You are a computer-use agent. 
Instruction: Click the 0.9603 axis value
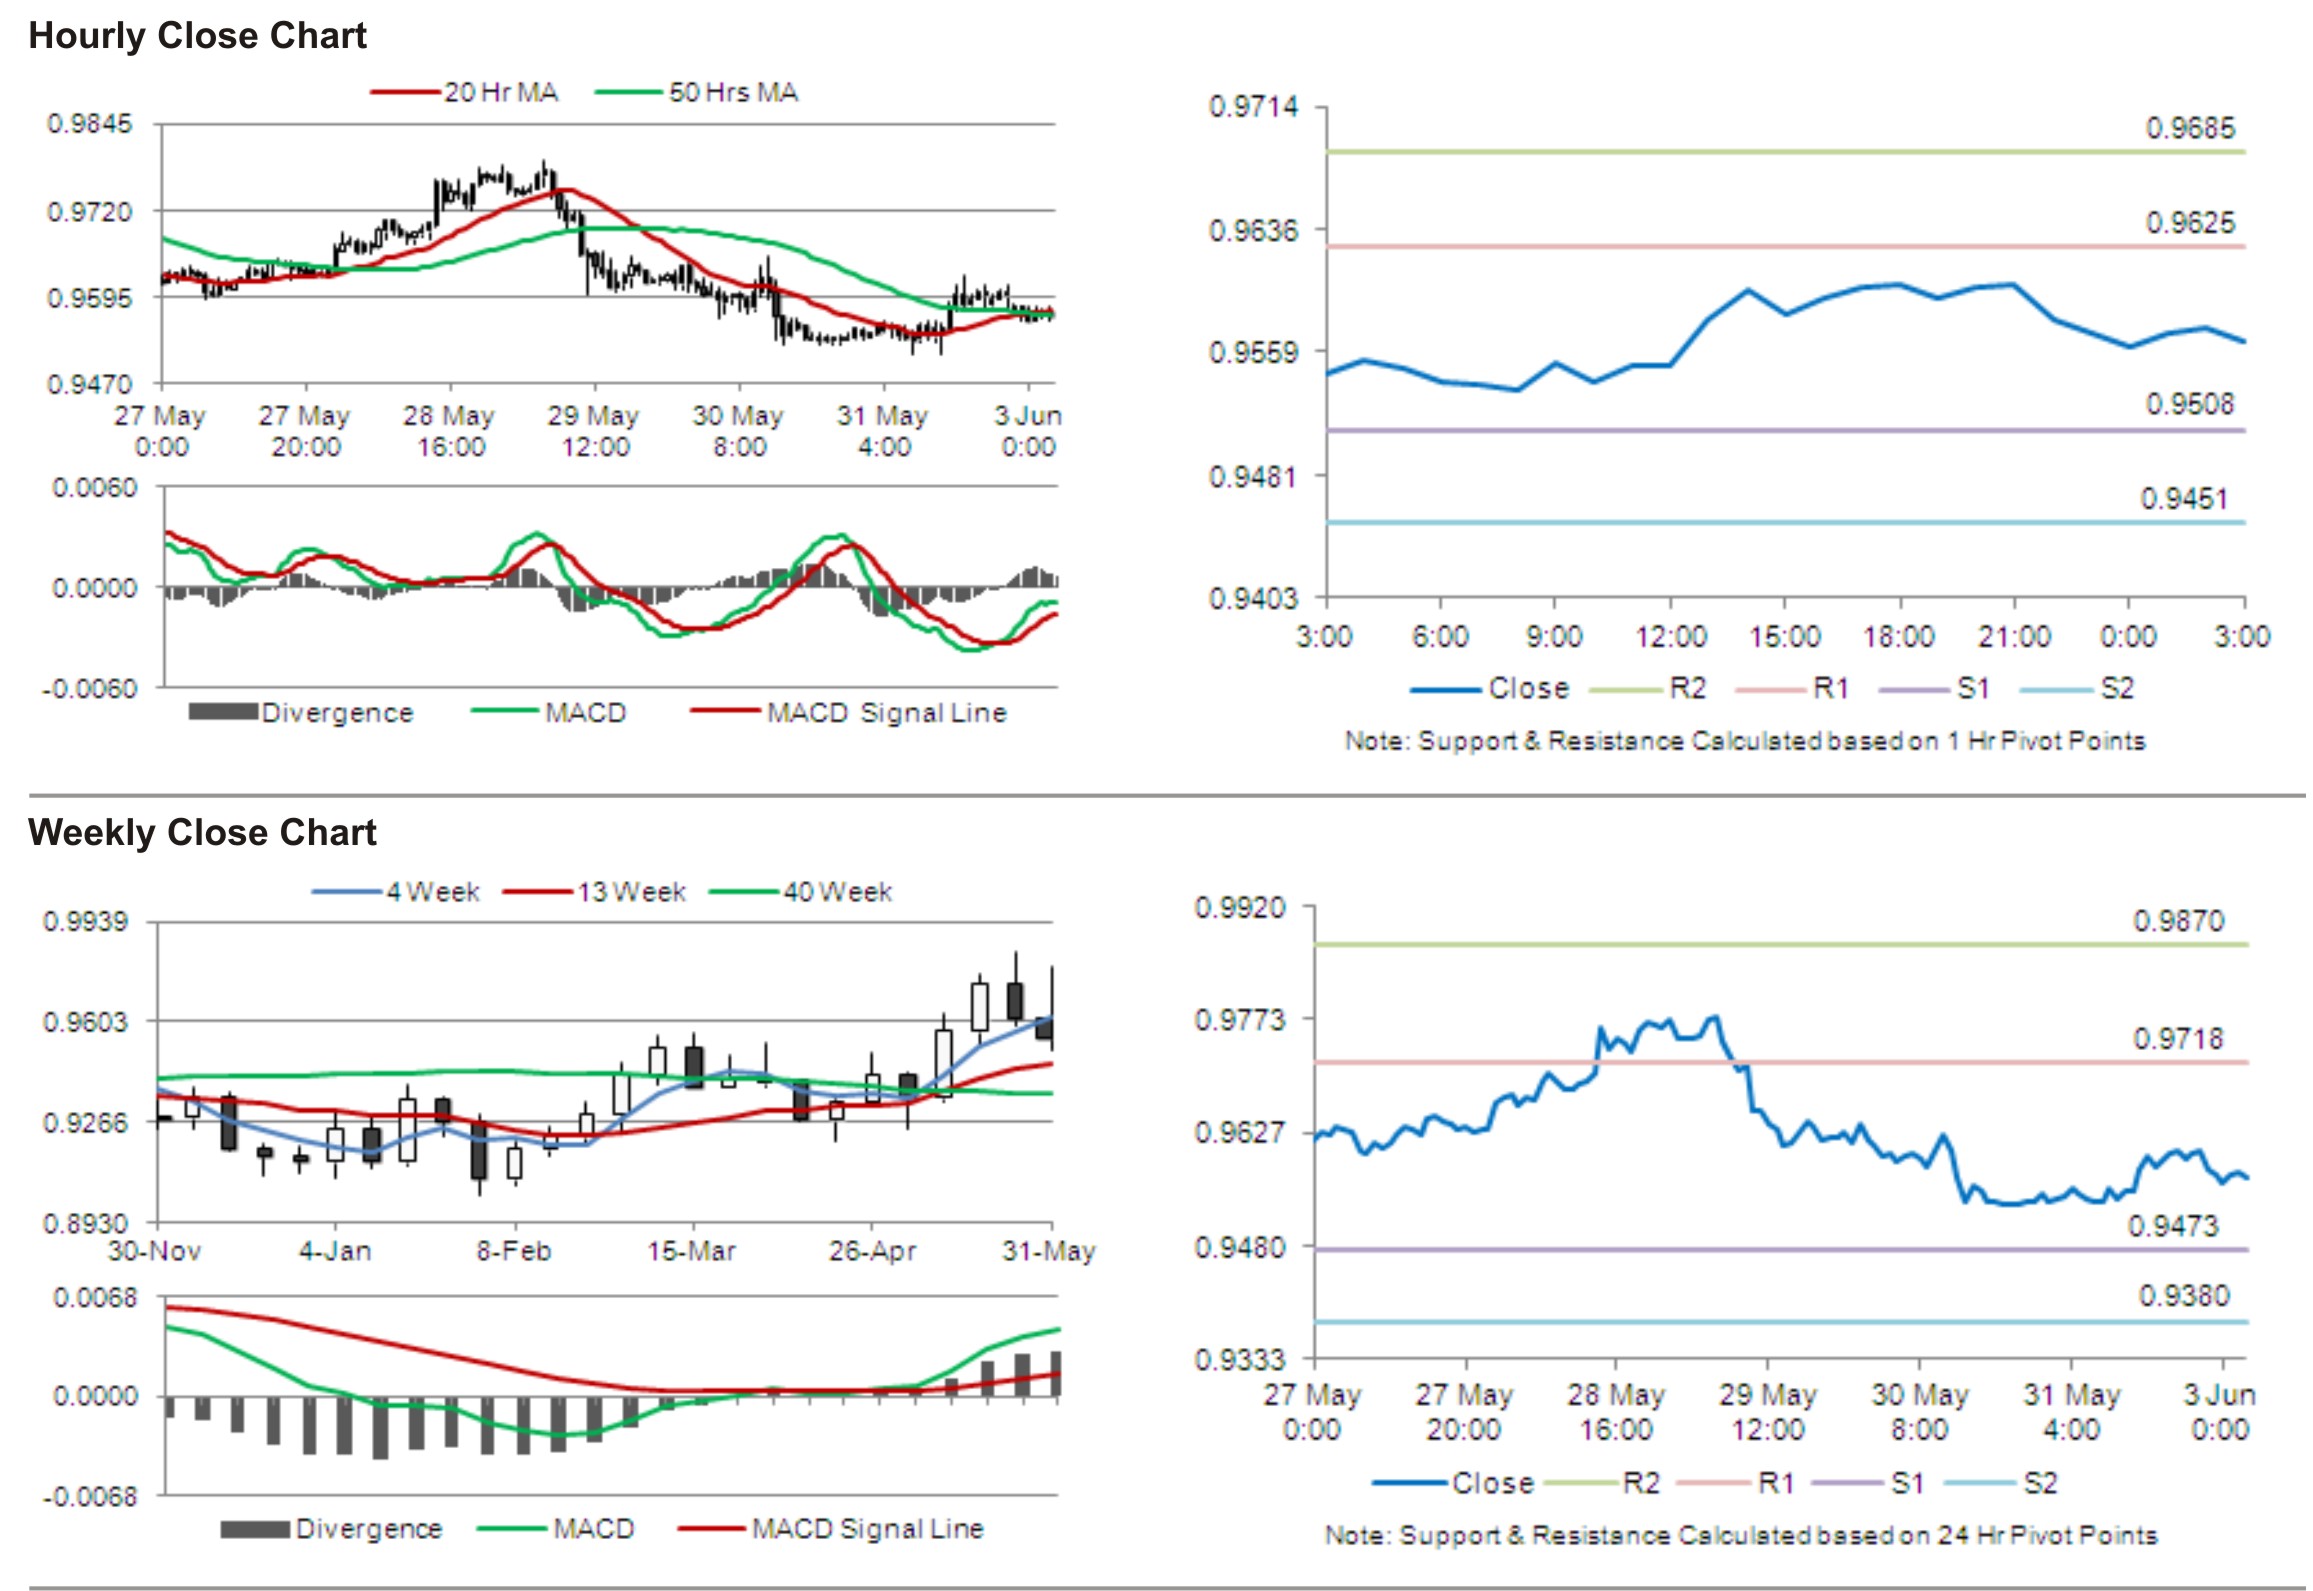click(85, 1022)
